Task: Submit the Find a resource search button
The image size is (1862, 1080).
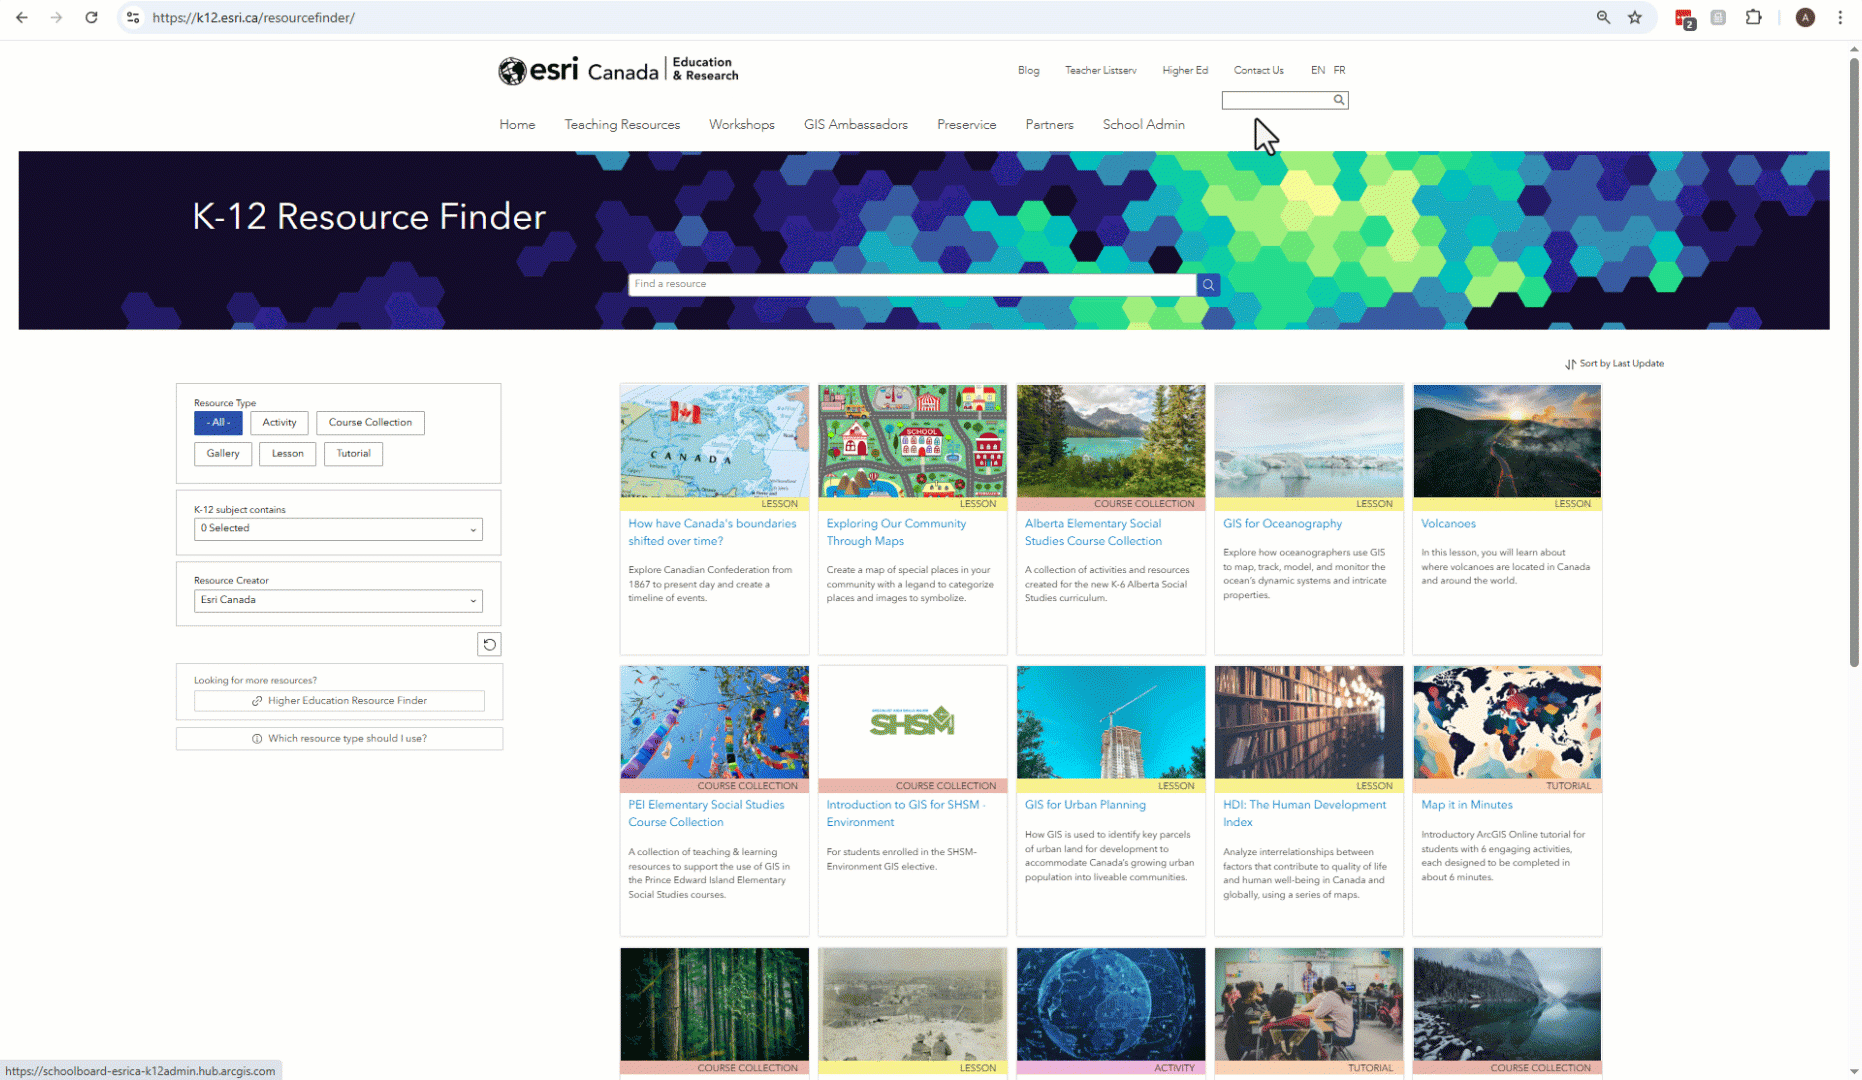Action: click(x=1208, y=284)
